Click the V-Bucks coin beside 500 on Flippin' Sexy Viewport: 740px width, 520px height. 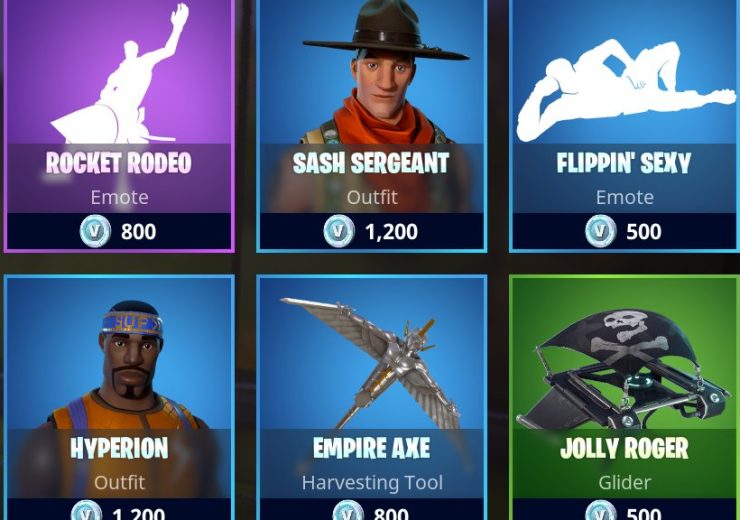601,231
